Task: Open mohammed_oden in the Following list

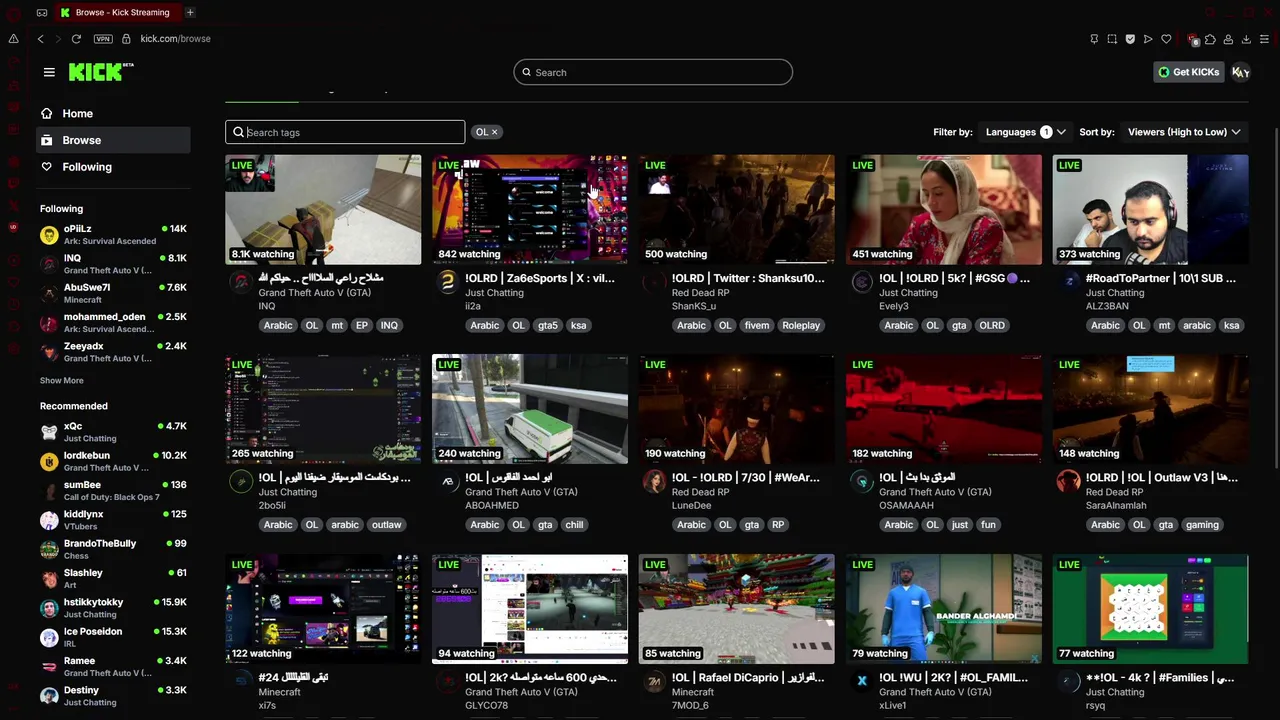Action: click(113, 322)
